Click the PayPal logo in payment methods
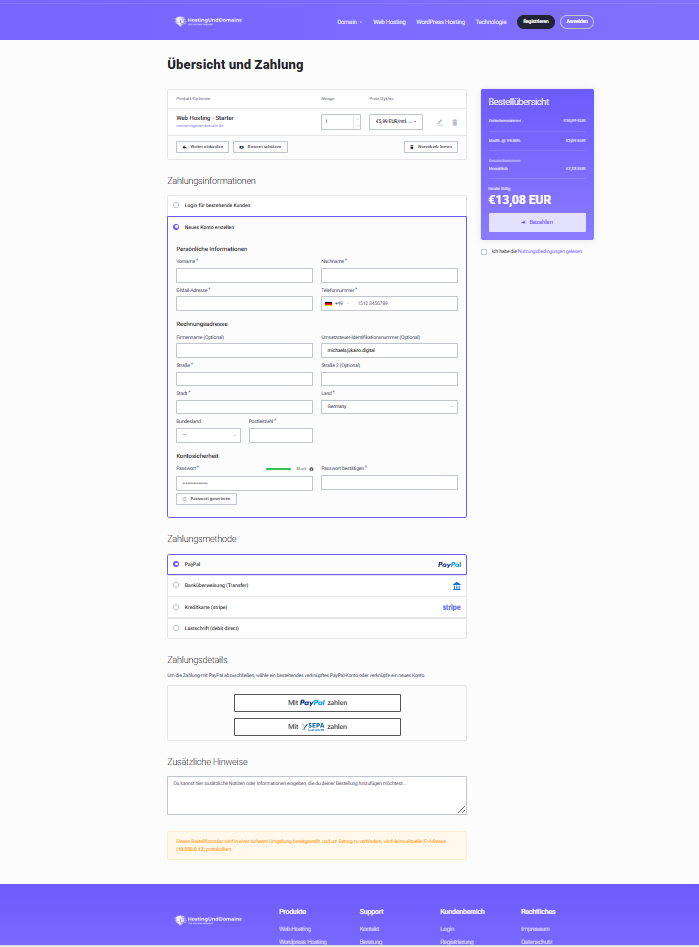Screen dimensions: 699x947 pos(449,565)
